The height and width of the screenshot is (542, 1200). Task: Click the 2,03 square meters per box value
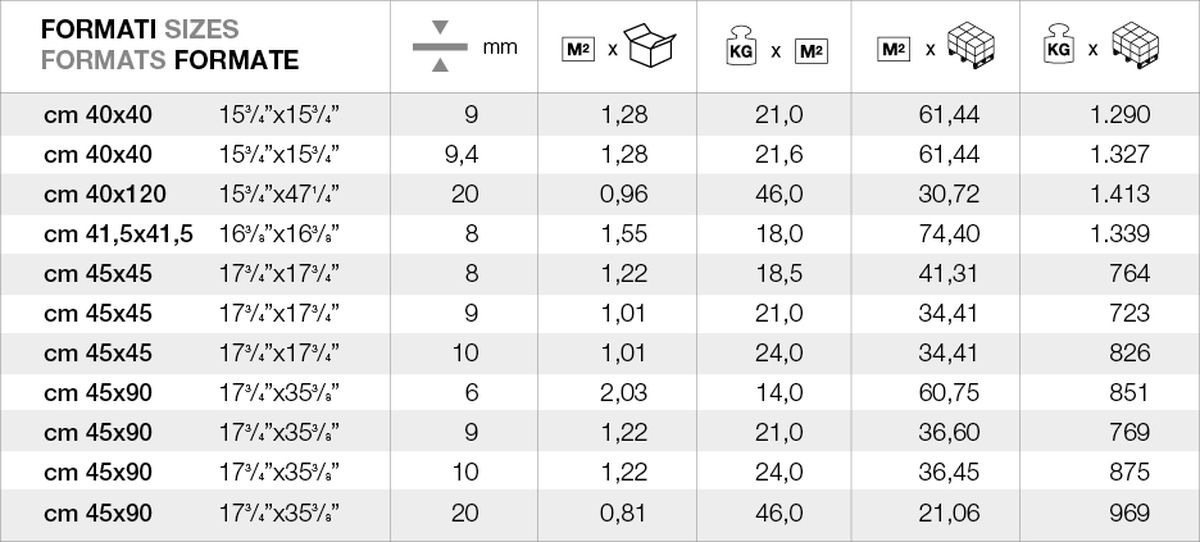coord(624,393)
